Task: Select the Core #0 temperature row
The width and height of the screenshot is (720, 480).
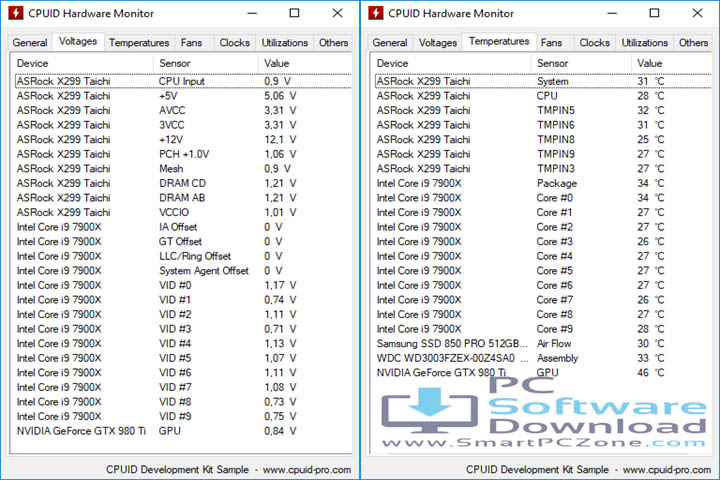Action: coord(543,198)
